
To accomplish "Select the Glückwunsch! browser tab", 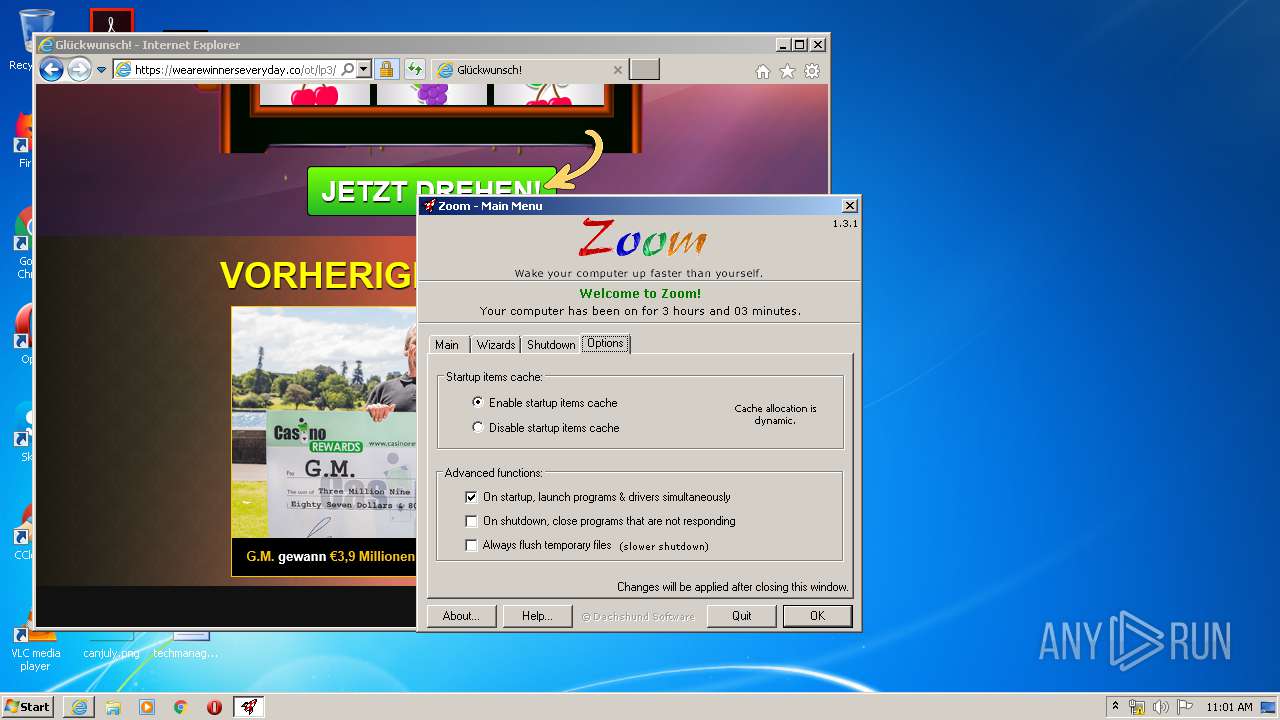I will pos(530,70).
